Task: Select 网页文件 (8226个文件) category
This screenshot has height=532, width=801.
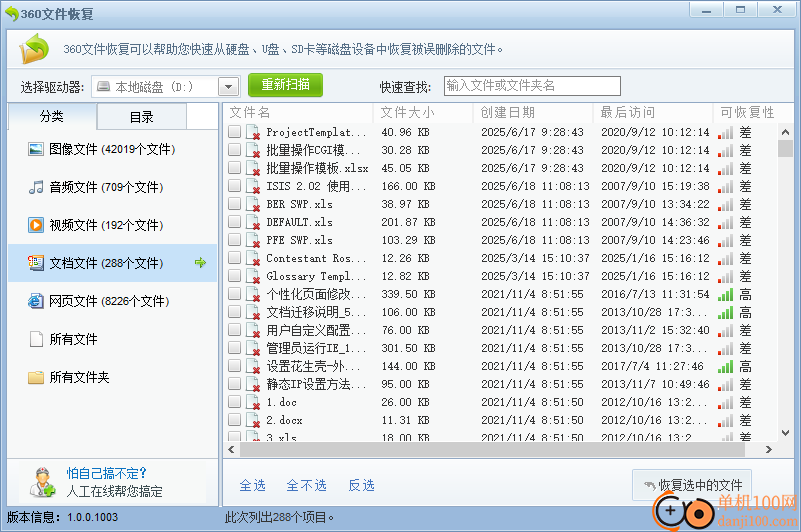Action: pos(112,301)
